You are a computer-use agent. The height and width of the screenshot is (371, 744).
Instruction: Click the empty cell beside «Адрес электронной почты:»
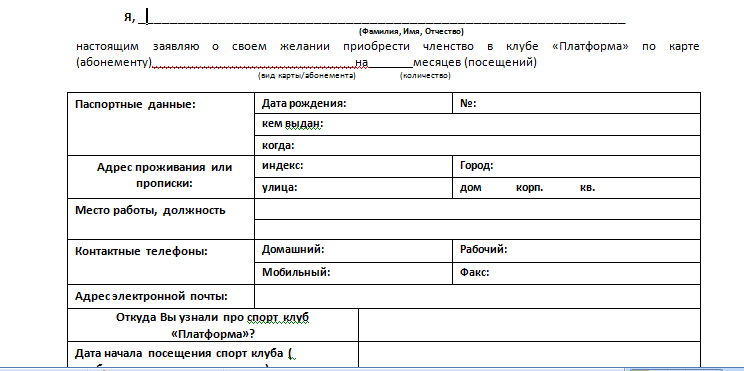click(477, 297)
